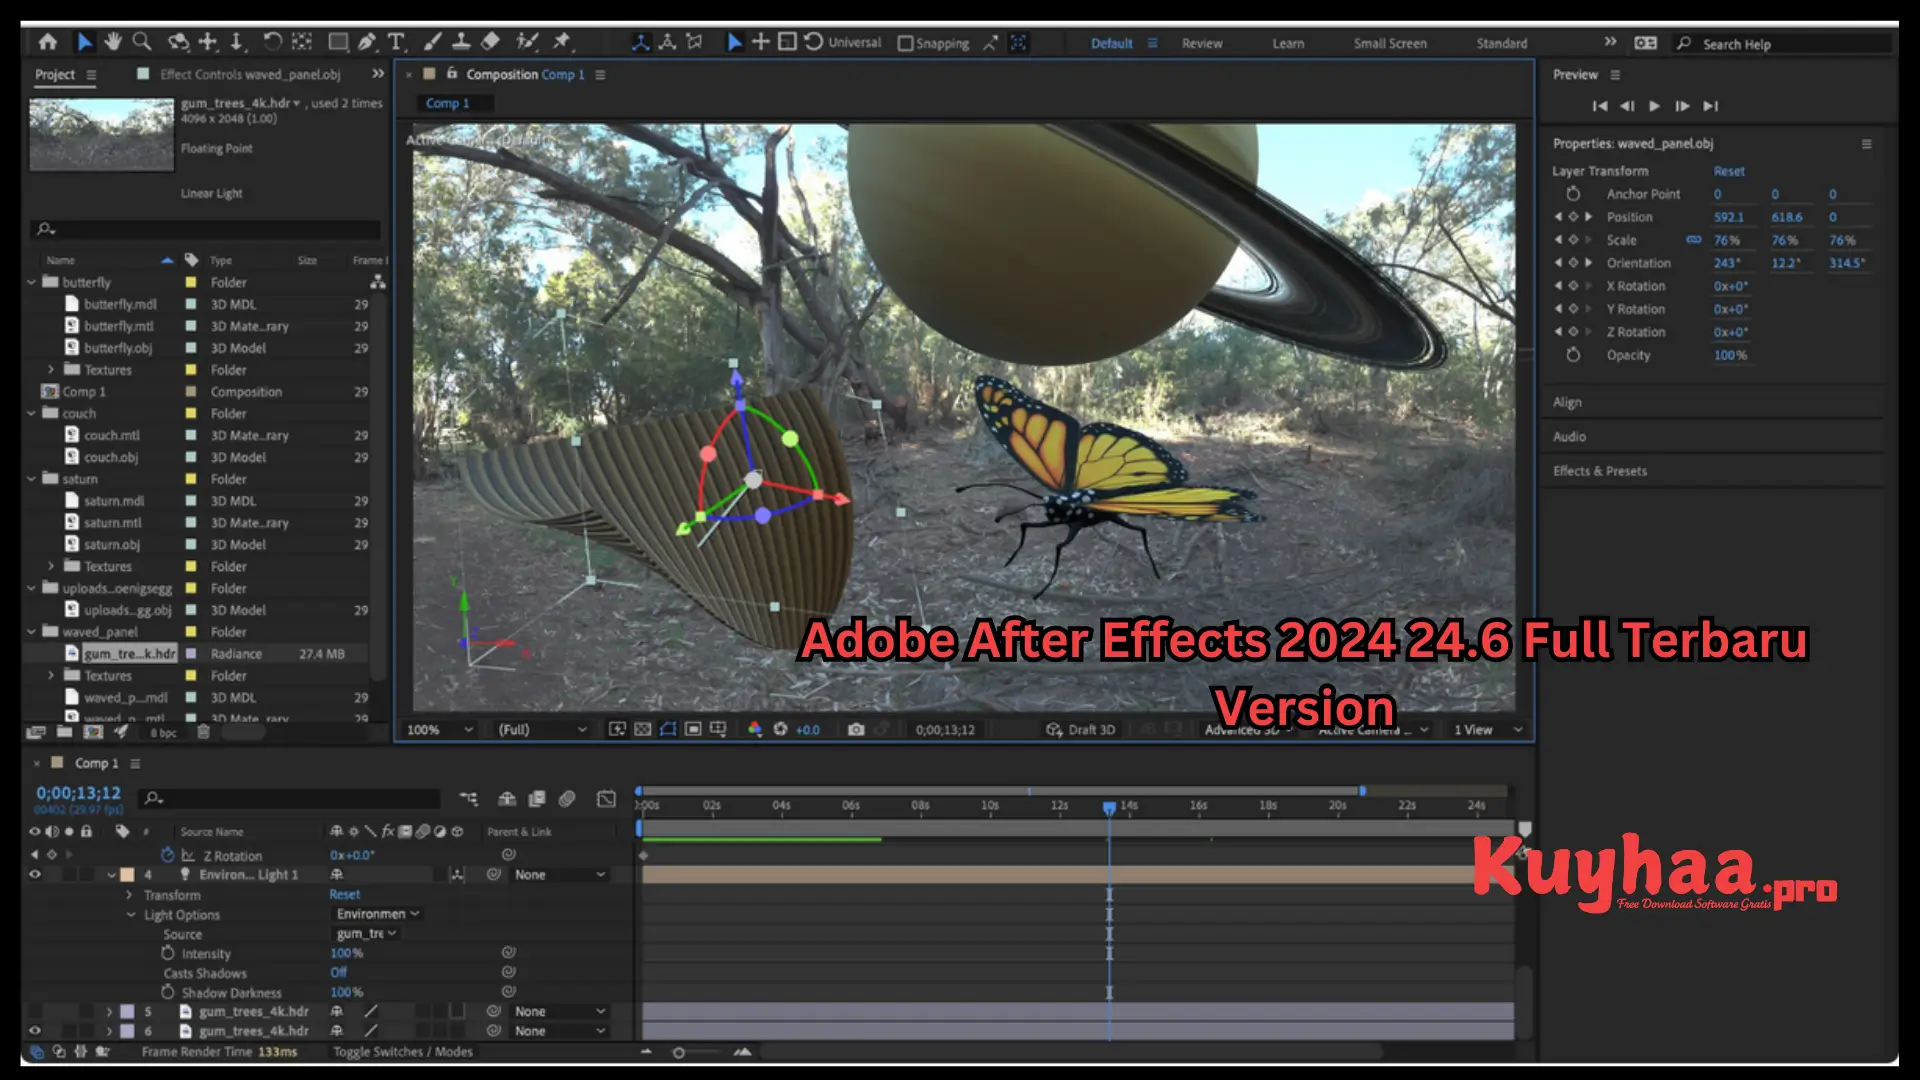This screenshot has height=1080, width=1920.
Task: Click Toggle Switches / Modes button
Action: click(x=403, y=1051)
